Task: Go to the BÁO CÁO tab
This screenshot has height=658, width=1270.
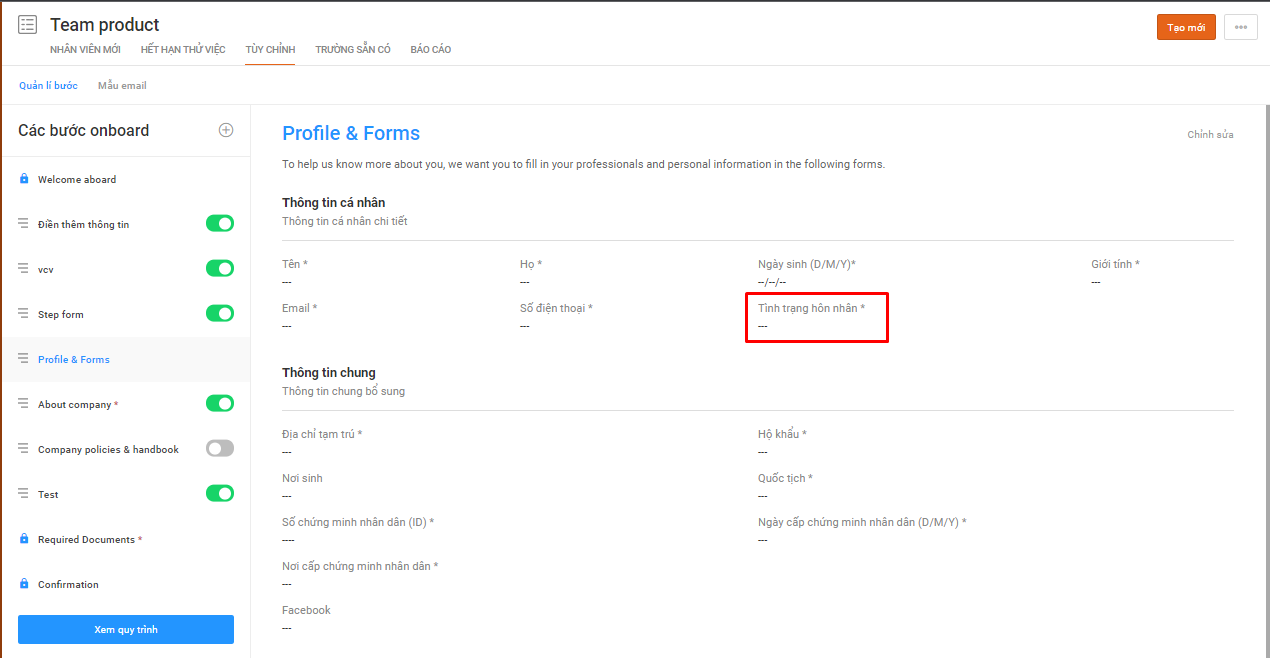Action: (x=431, y=50)
